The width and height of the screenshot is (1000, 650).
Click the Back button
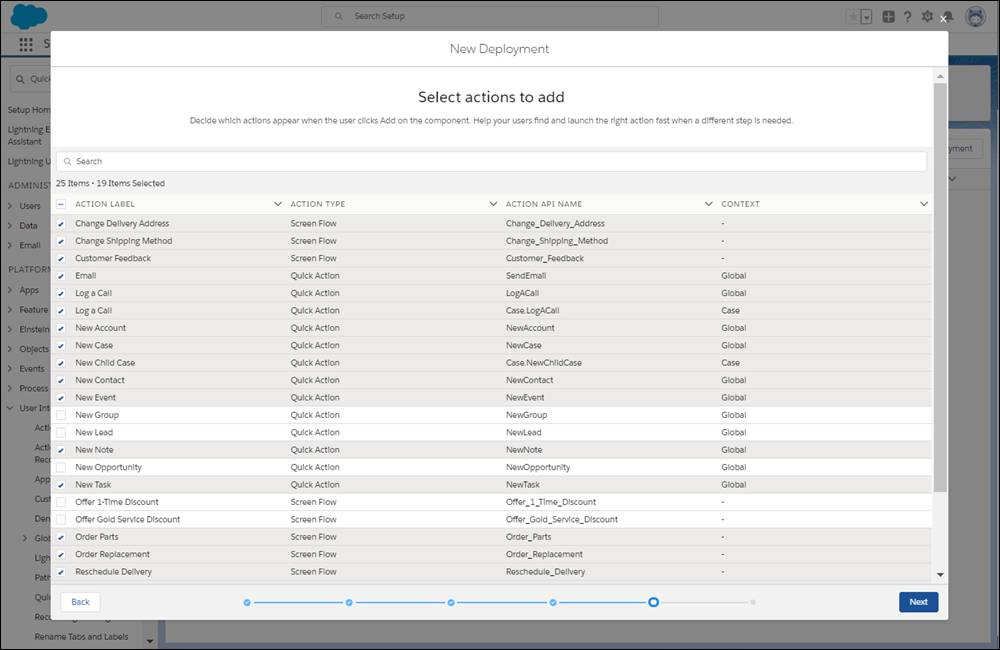(x=80, y=602)
